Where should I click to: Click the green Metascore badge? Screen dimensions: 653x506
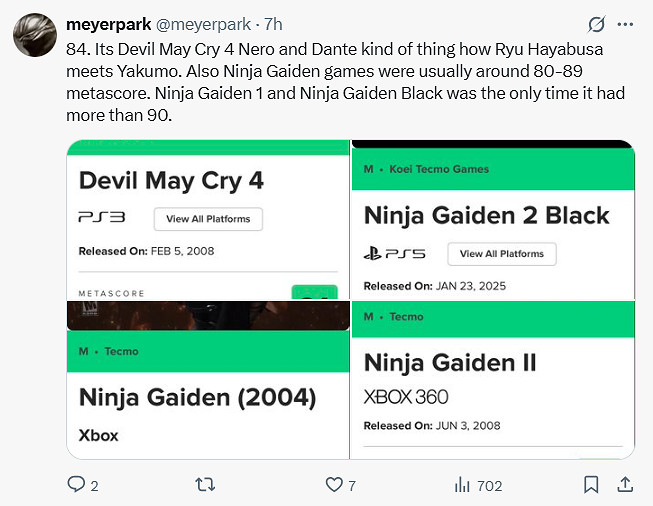point(314,292)
